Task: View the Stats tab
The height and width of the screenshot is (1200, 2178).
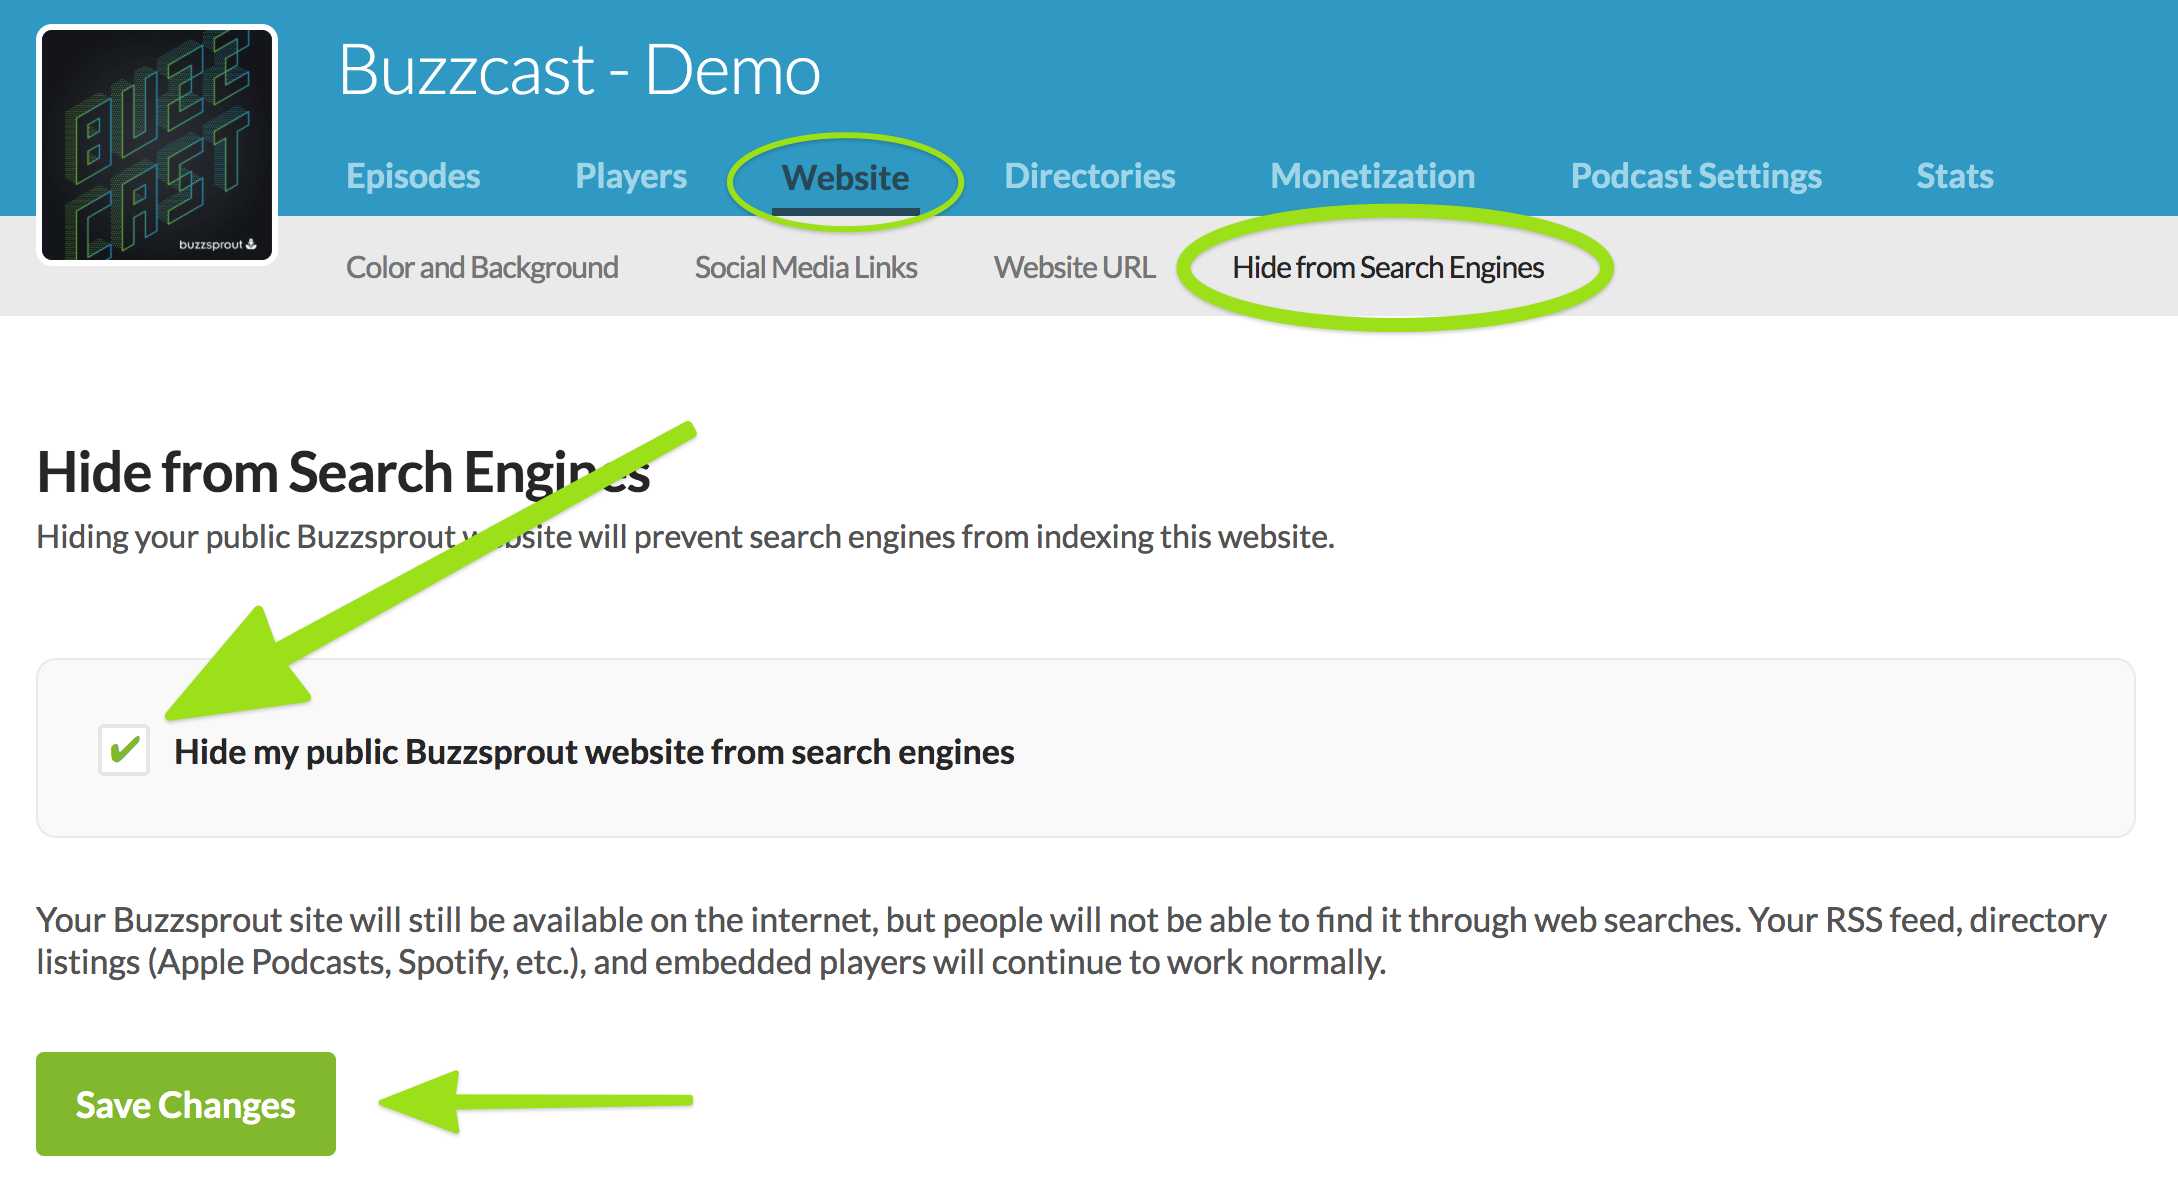Action: 1954,176
